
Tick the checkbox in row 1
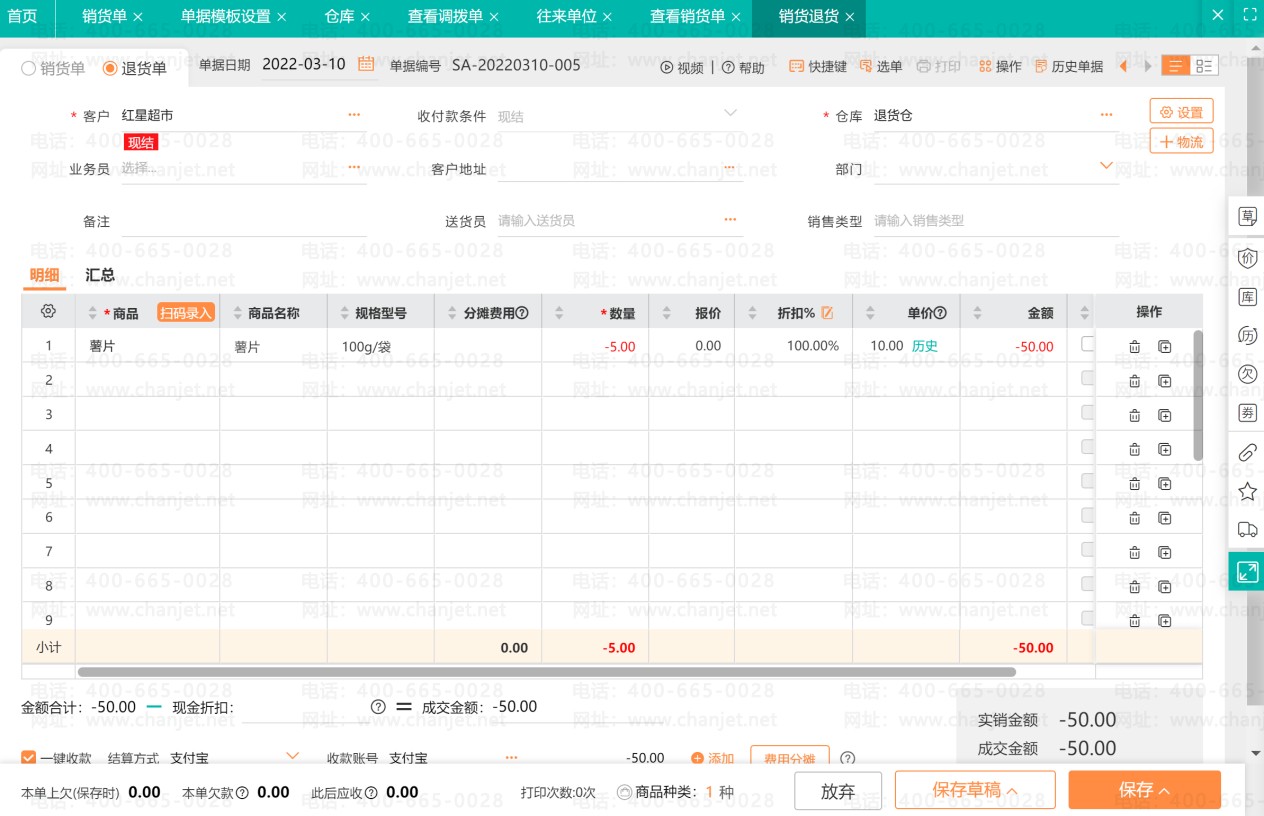pyautogui.click(x=1088, y=344)
